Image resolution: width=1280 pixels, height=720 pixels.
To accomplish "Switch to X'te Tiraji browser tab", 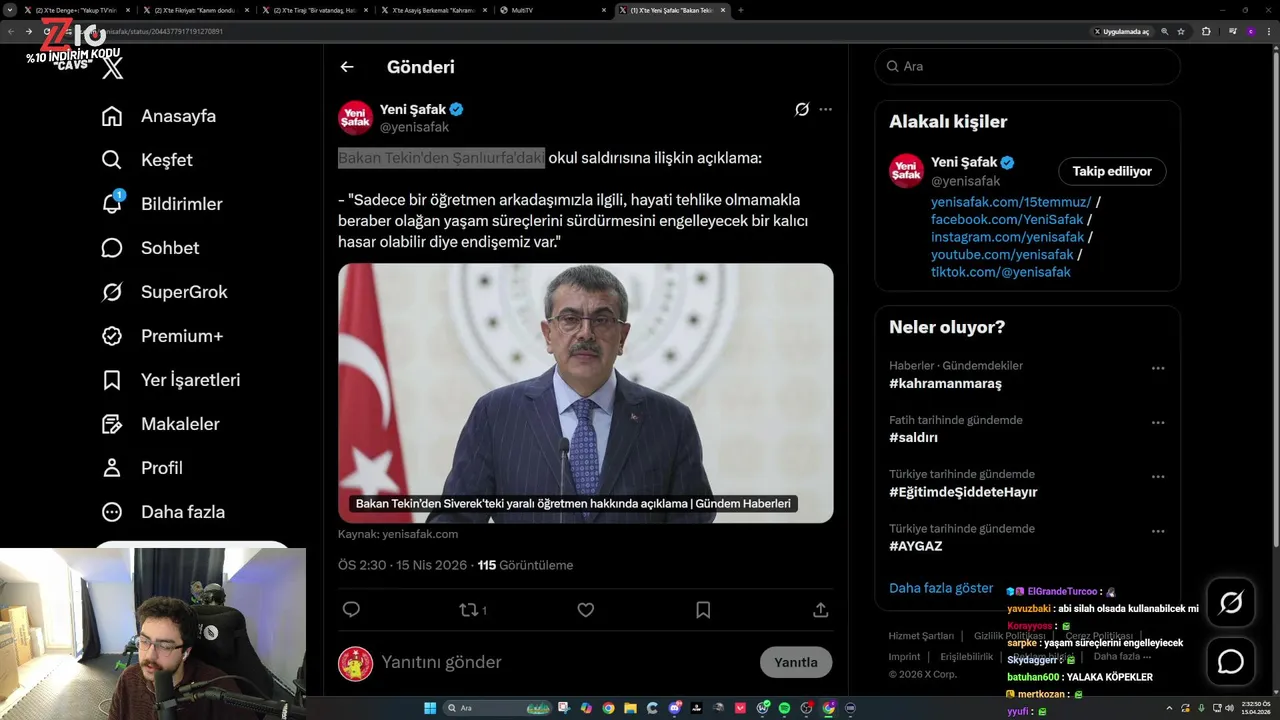I will click(316, 10).
